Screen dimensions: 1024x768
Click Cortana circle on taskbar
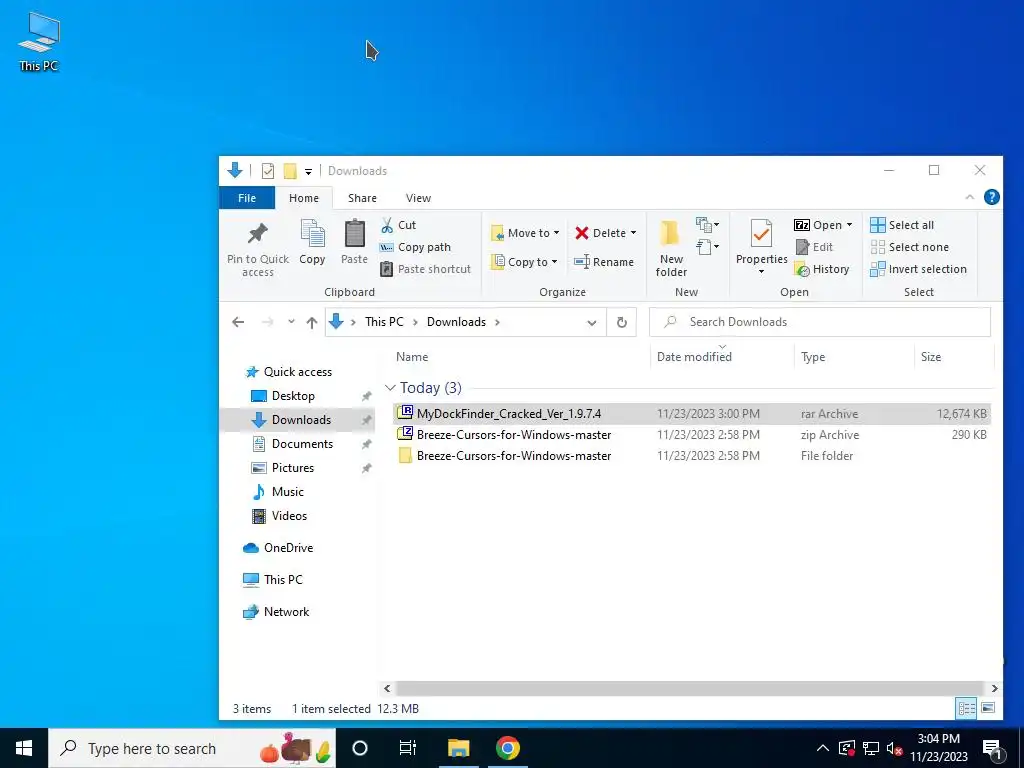360,748
